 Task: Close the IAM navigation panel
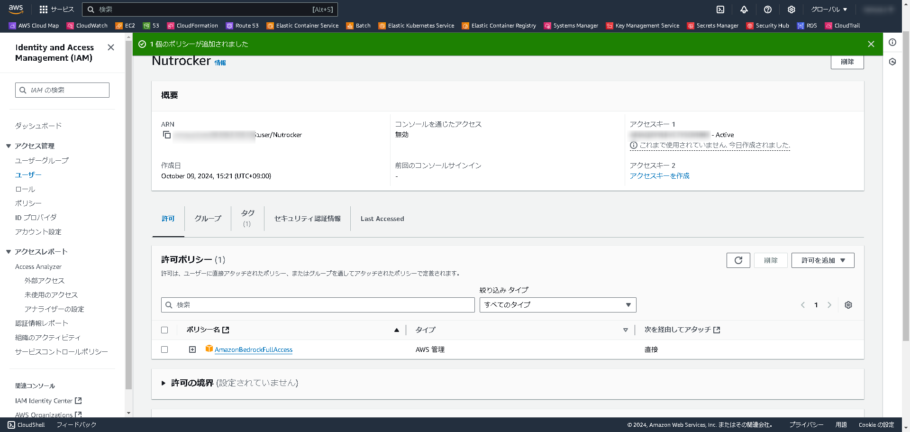pyautogui.click(x=111, y=47)
